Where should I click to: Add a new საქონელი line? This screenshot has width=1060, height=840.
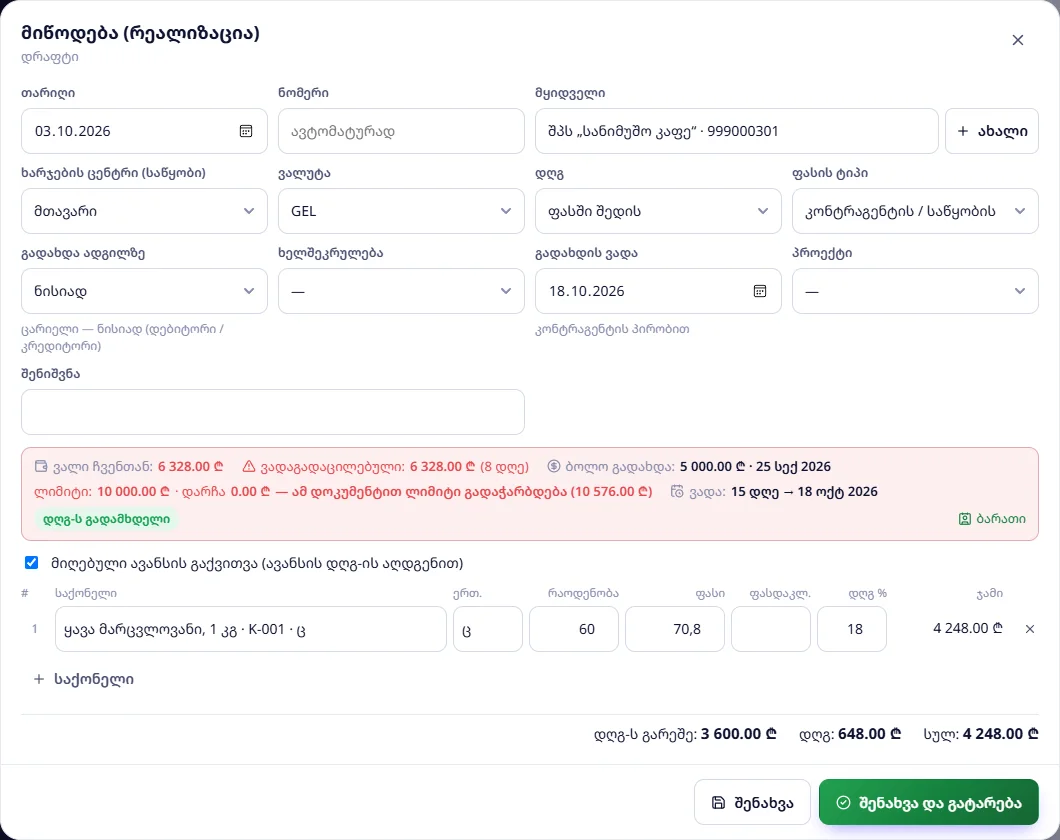tap(84, 679)
